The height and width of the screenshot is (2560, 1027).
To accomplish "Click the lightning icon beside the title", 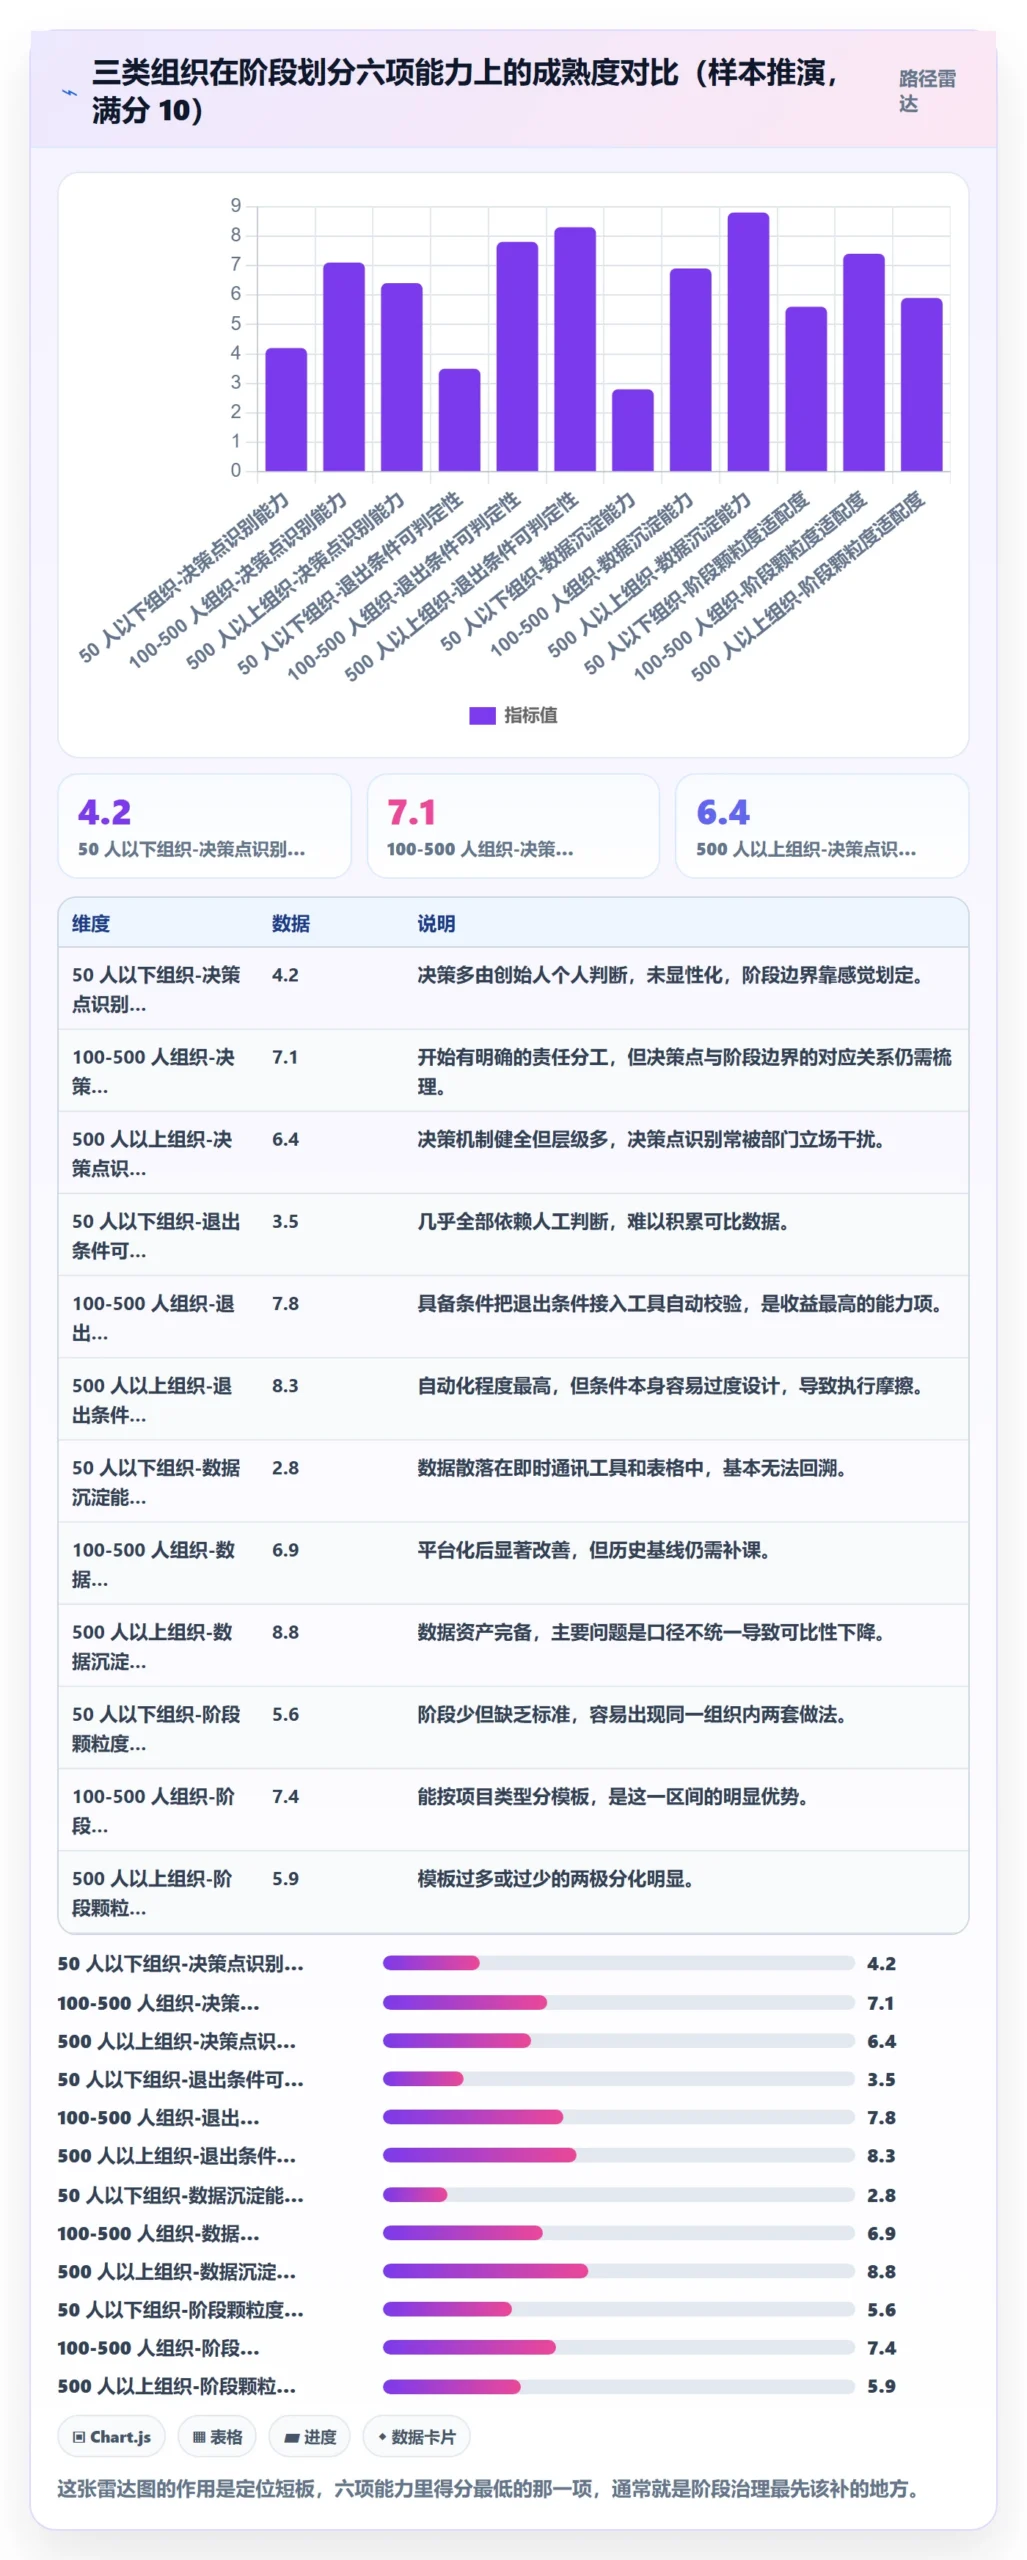I will point(69,92).
